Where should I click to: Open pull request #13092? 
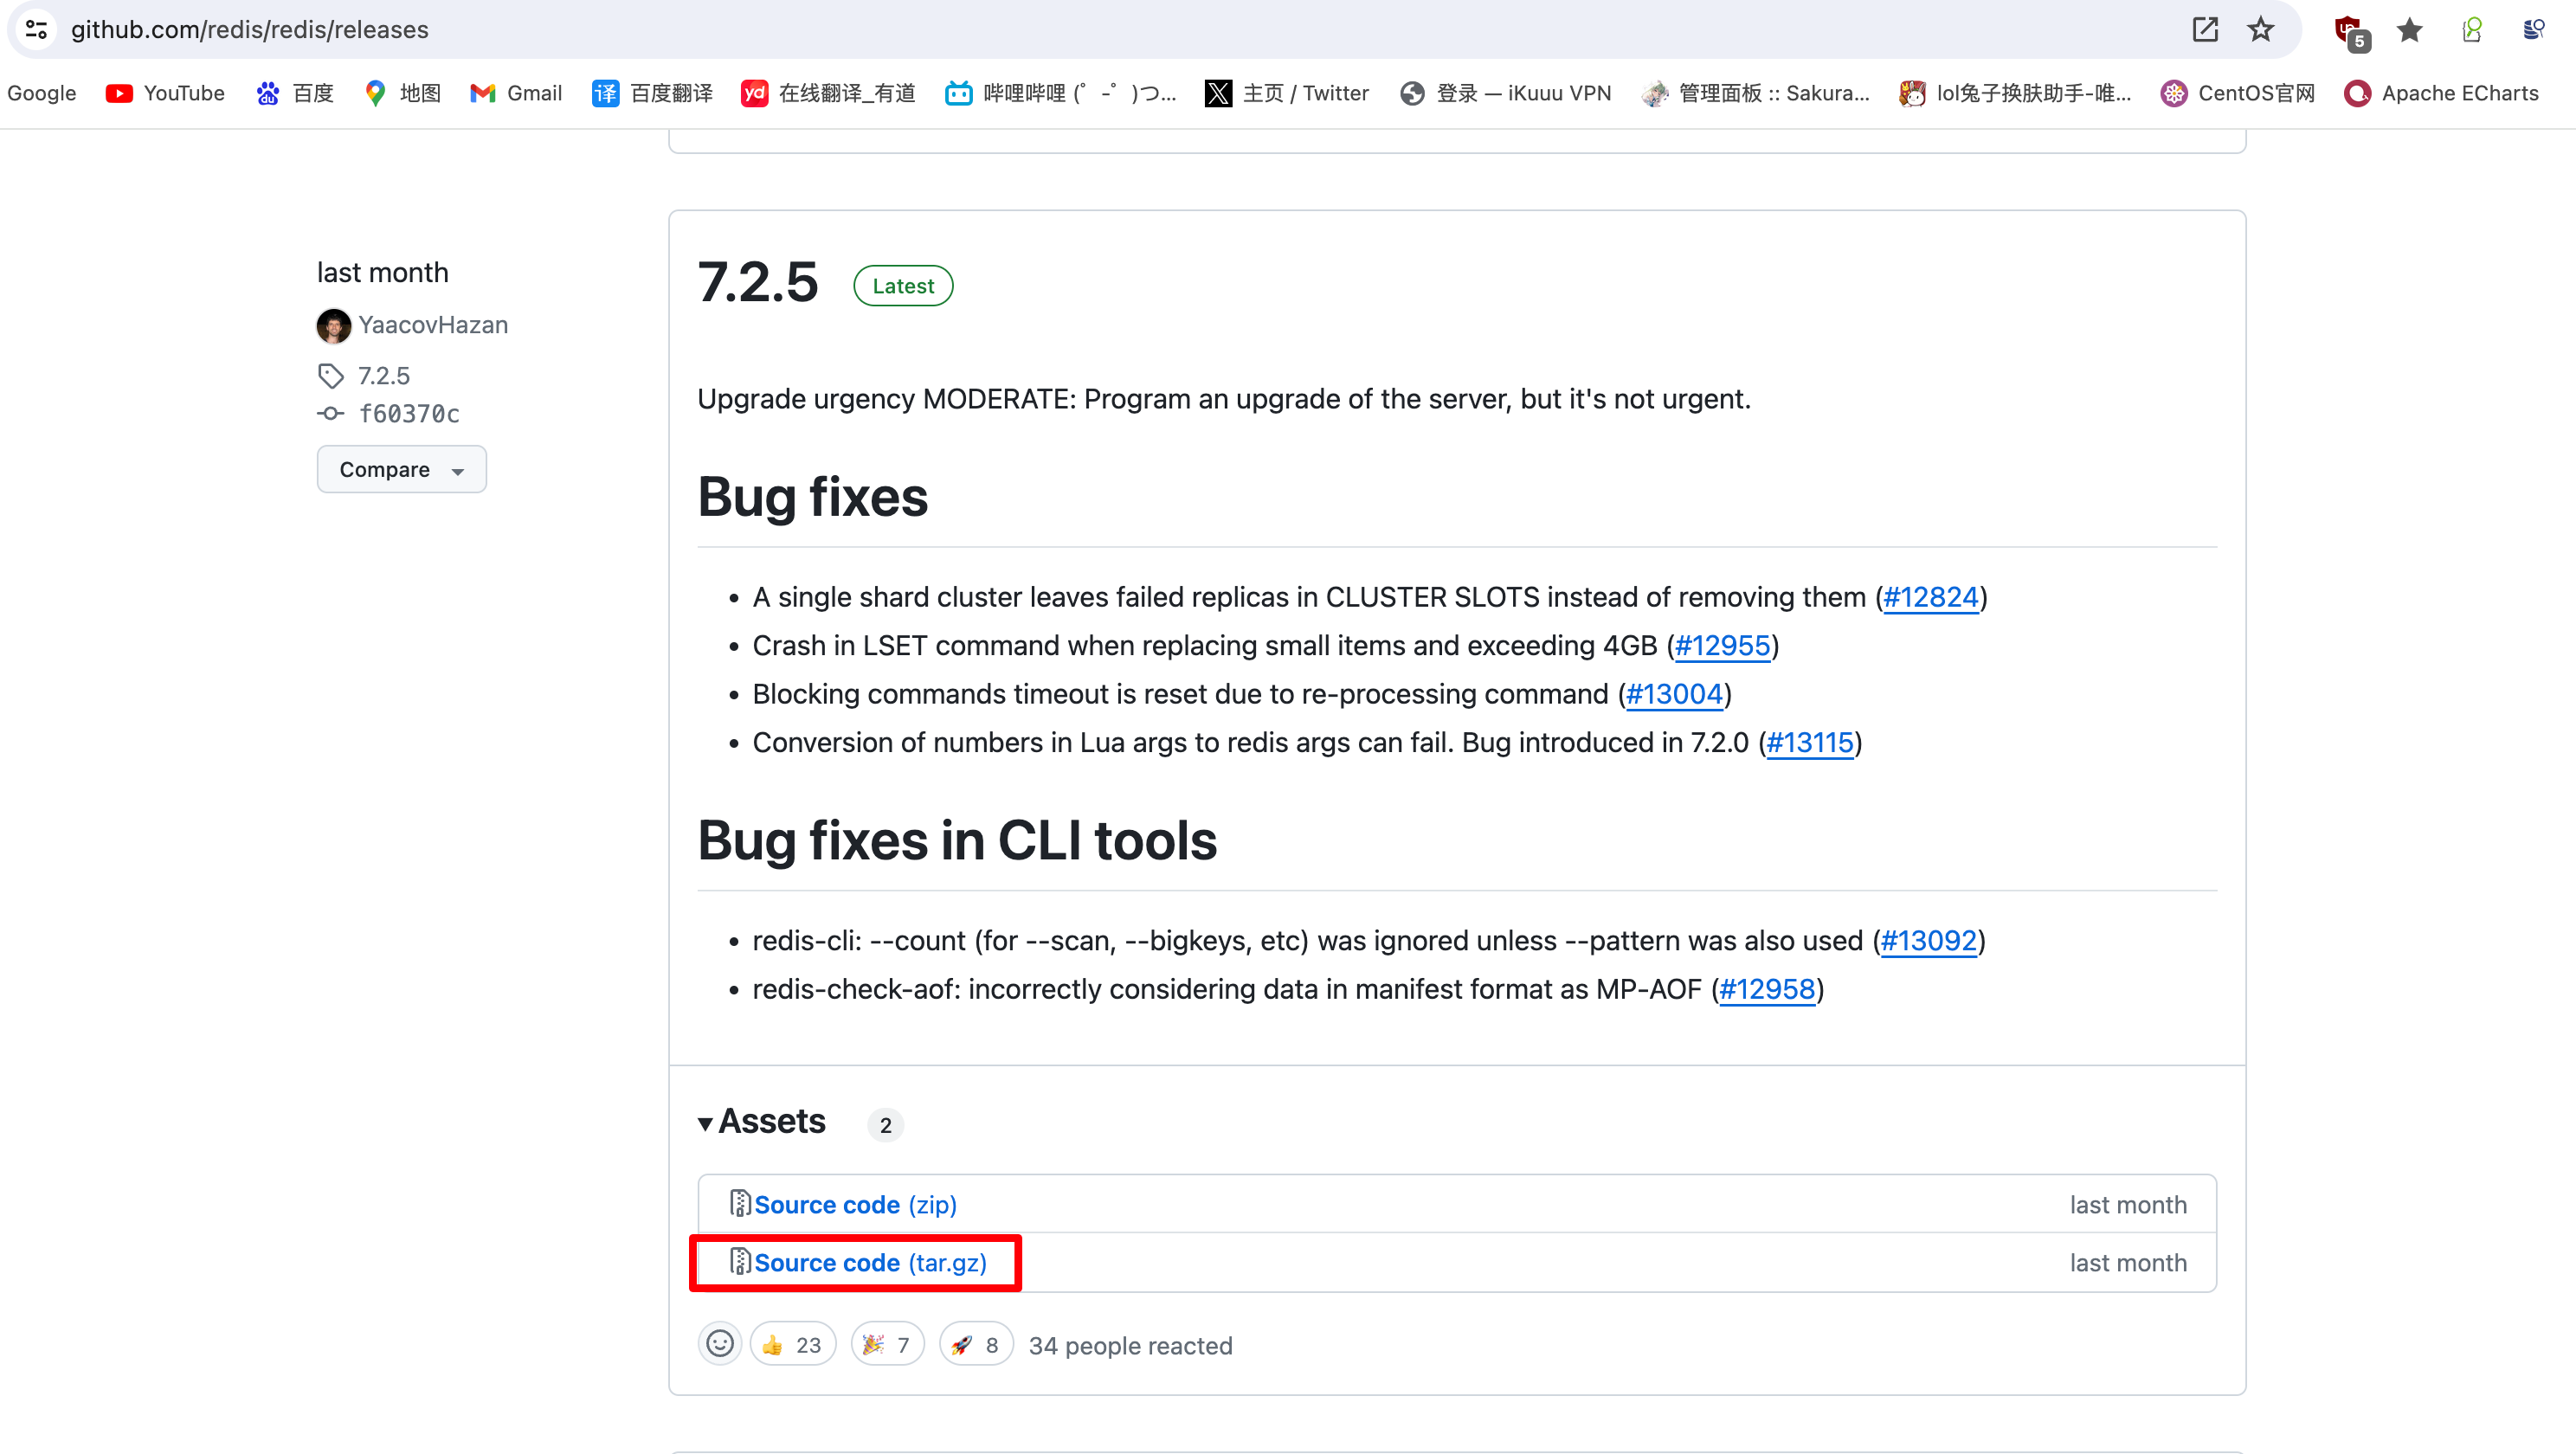(1929, 941)
